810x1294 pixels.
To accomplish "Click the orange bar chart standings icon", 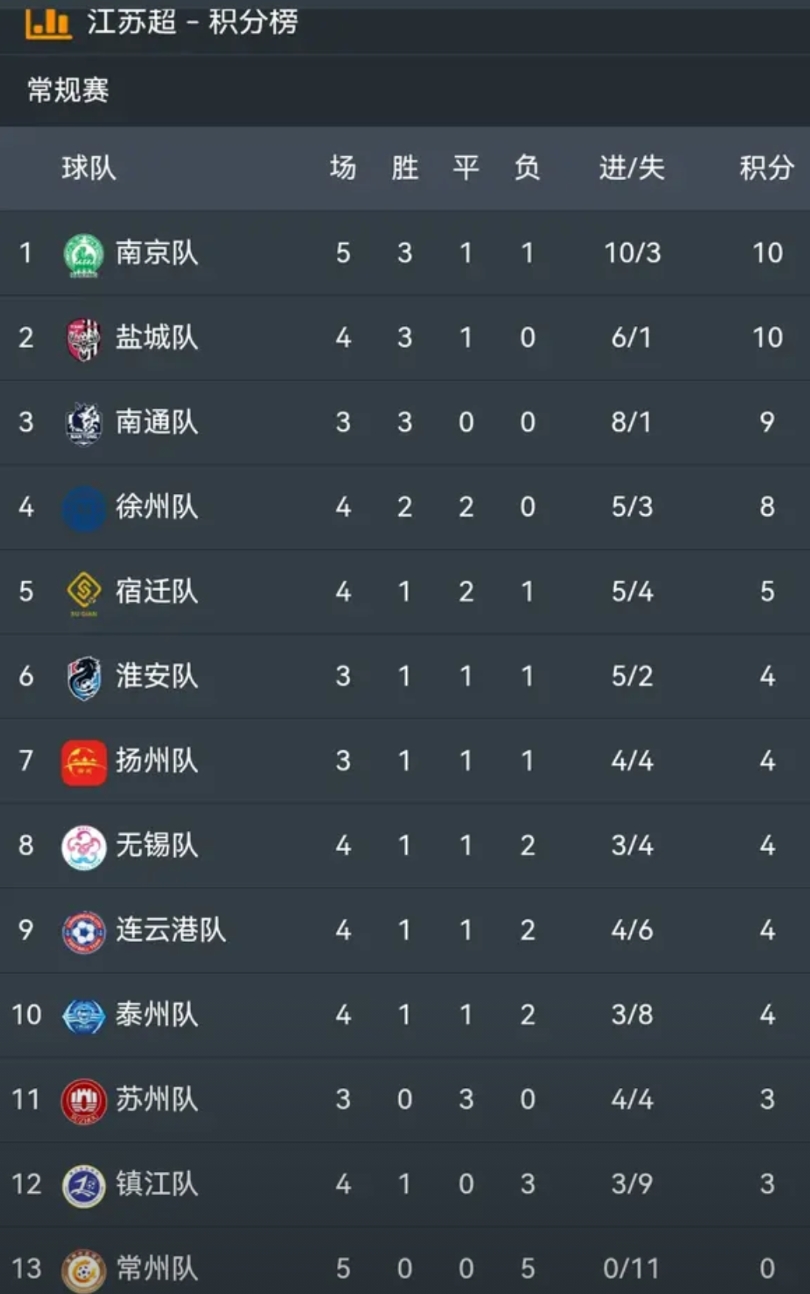I will pos(49,23).
